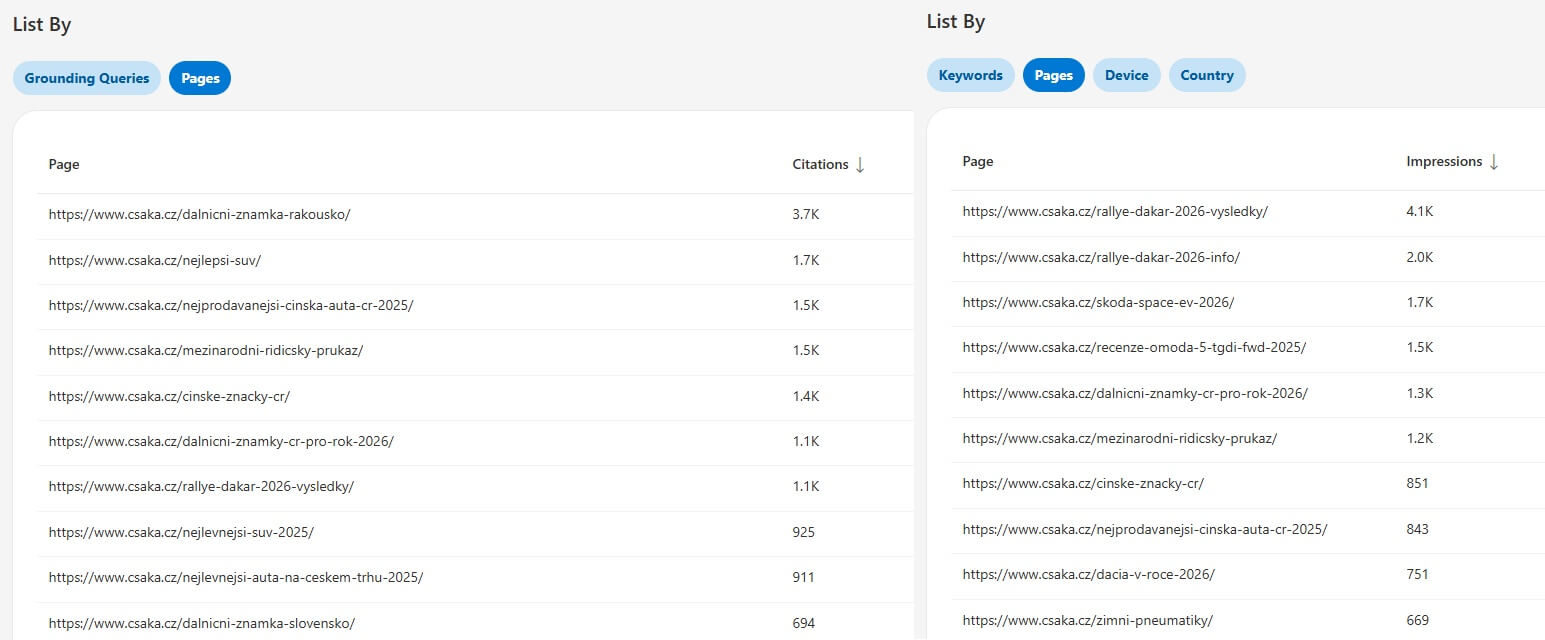1545x640 pixels.
Task: Click the nejlevnejsi-auta-na-ceskem-trhu-2025 URL
Action: click(x=235, y=577)
